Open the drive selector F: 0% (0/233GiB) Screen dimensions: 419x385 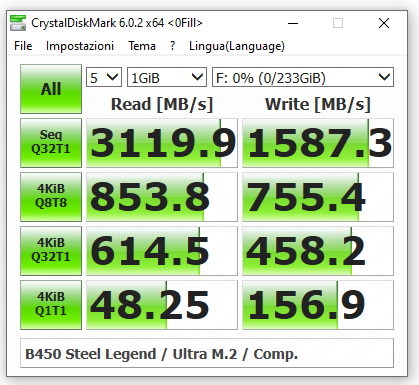click(303, 78)
